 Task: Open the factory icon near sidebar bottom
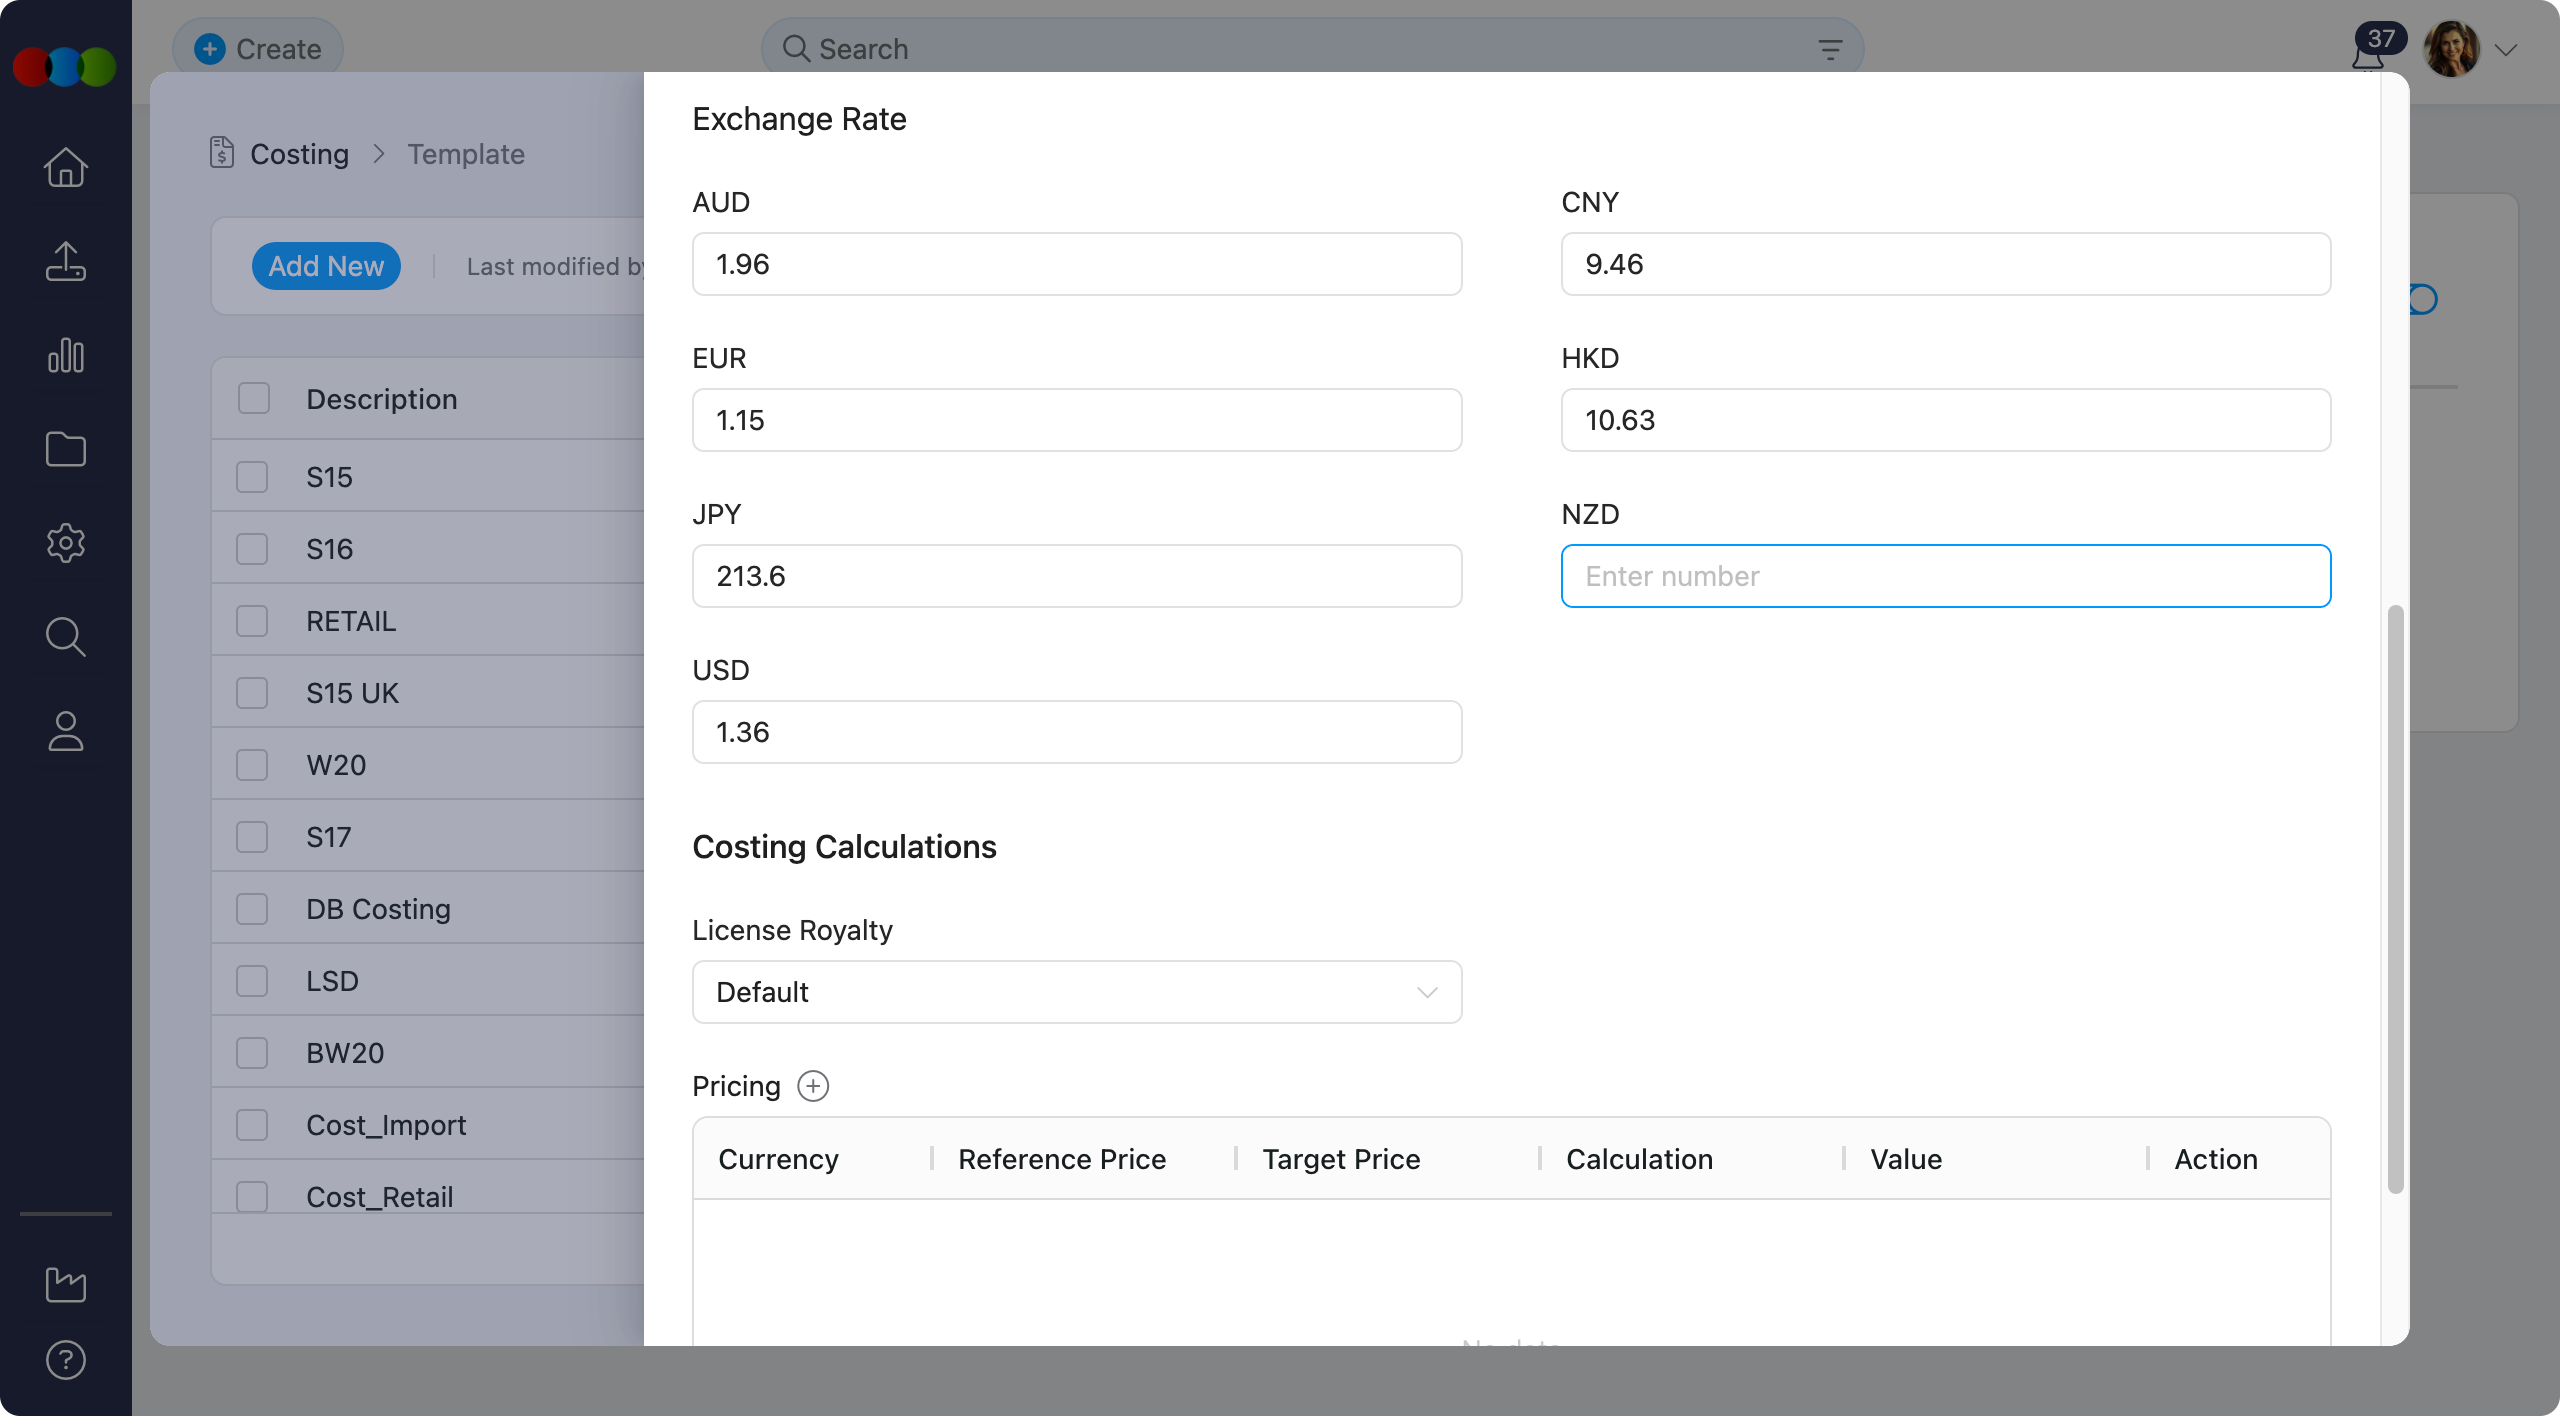click(x=64, y=1285)
